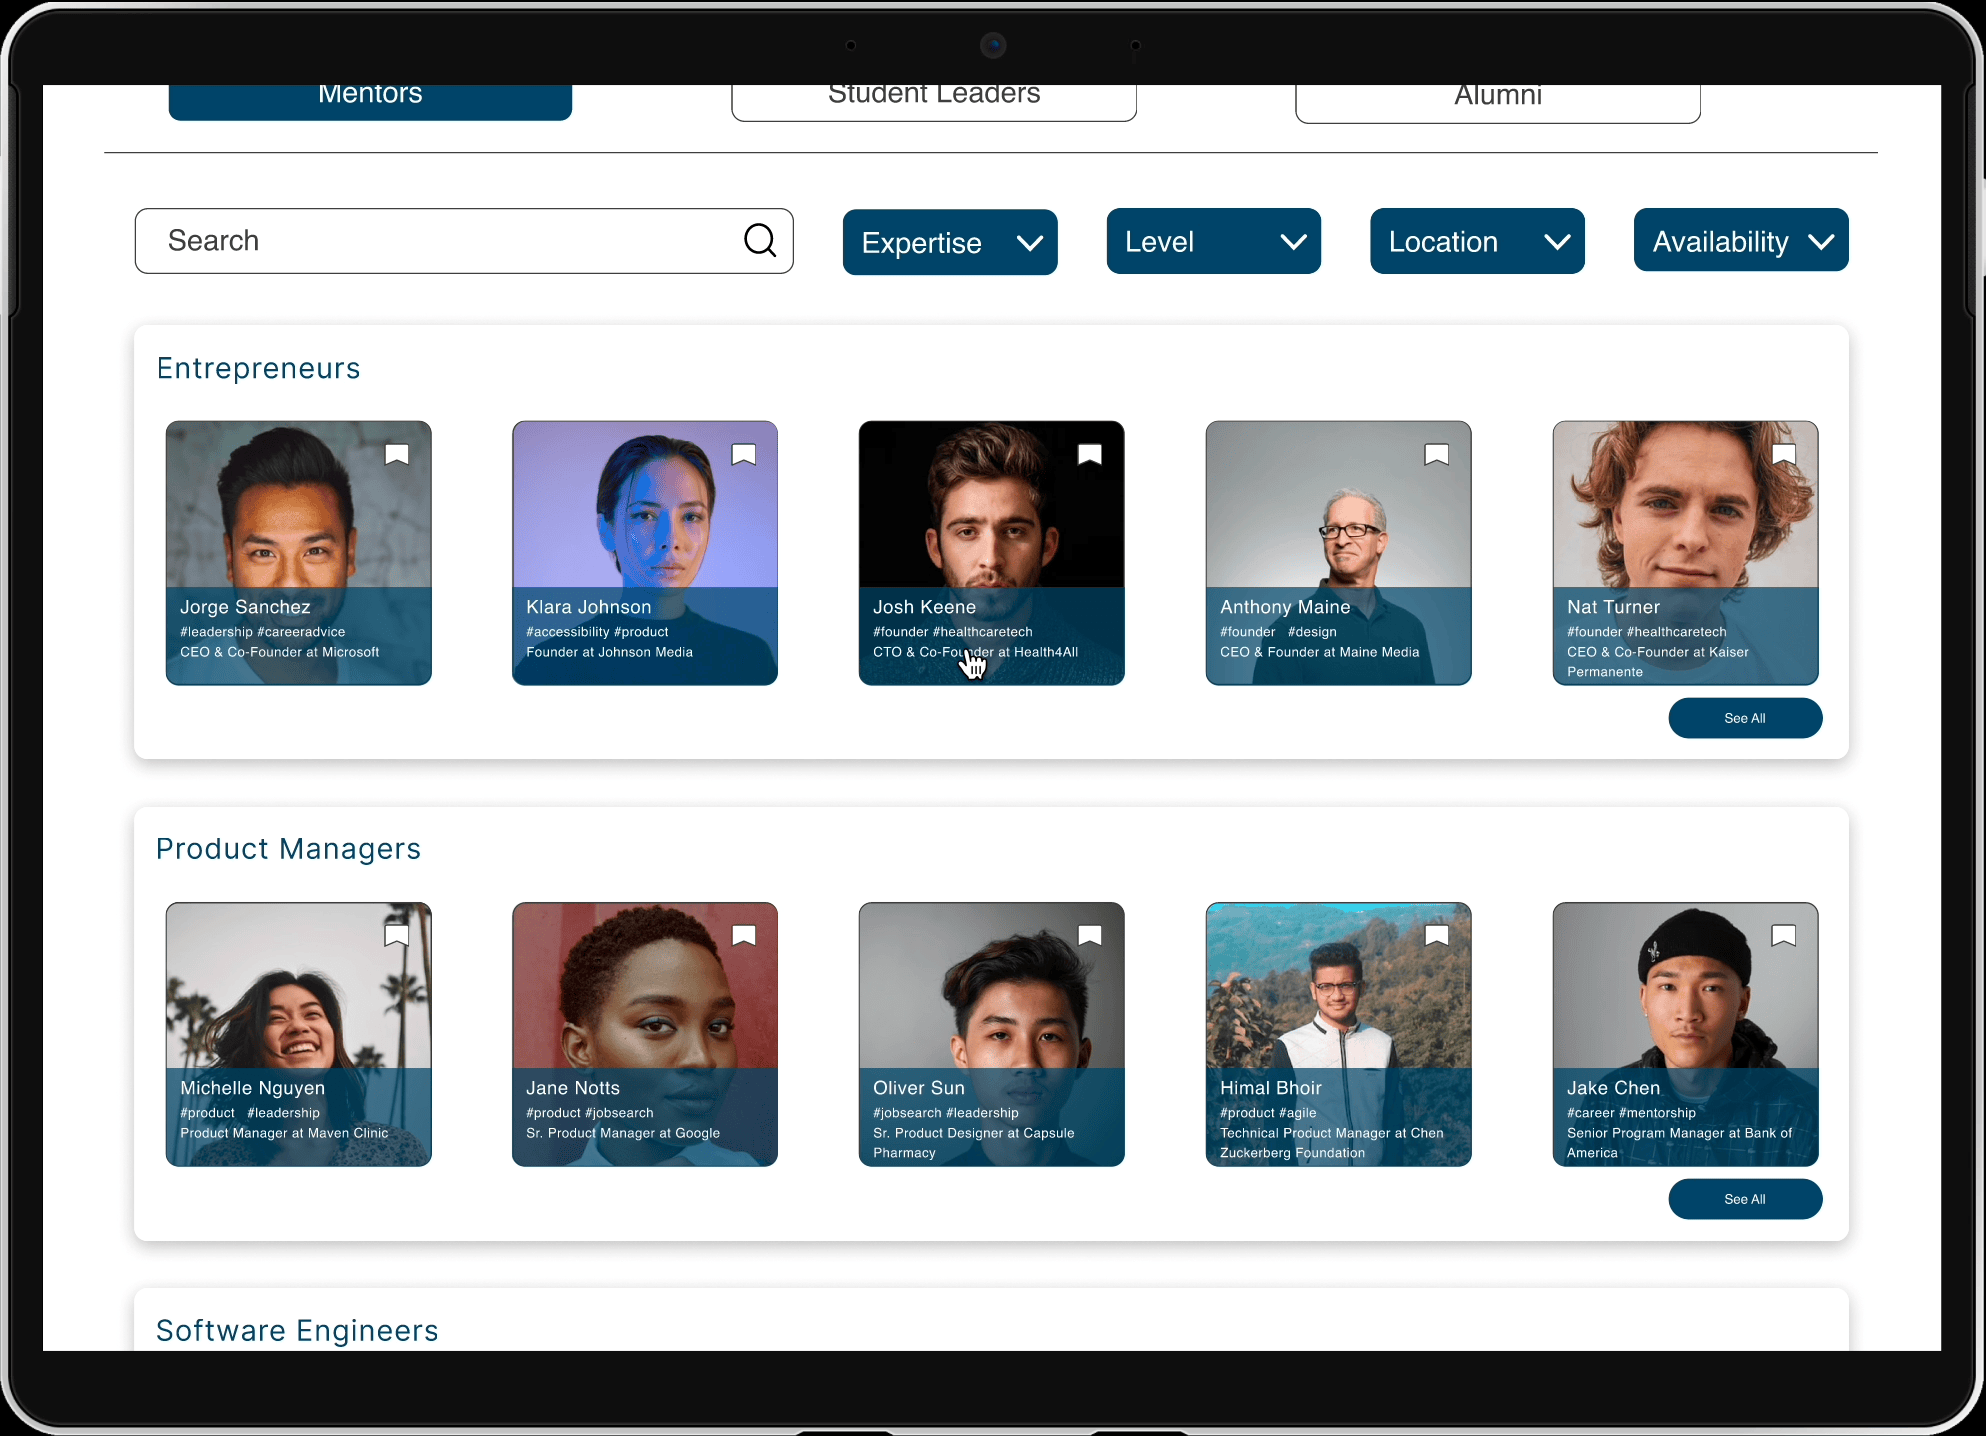The width and height of the screenshot is (1986, 1436).
Task: Bookmark Josh Keene's mentor card
Action: coord(1090,455)
